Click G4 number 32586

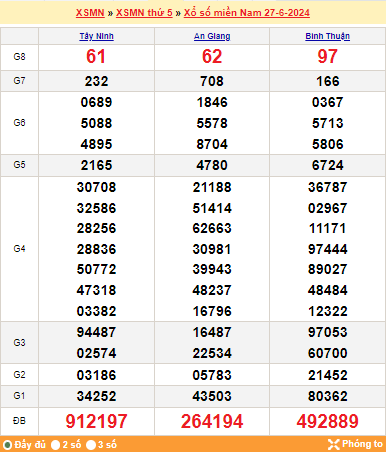[96, 208]
